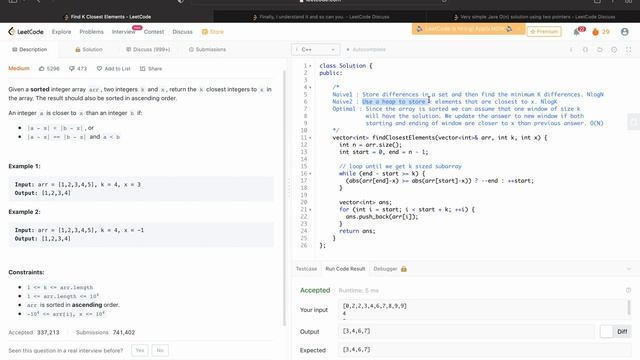
Task: Switch to 'Very simple Java O(n)' browser tab
Action: (x=533, y=17)
